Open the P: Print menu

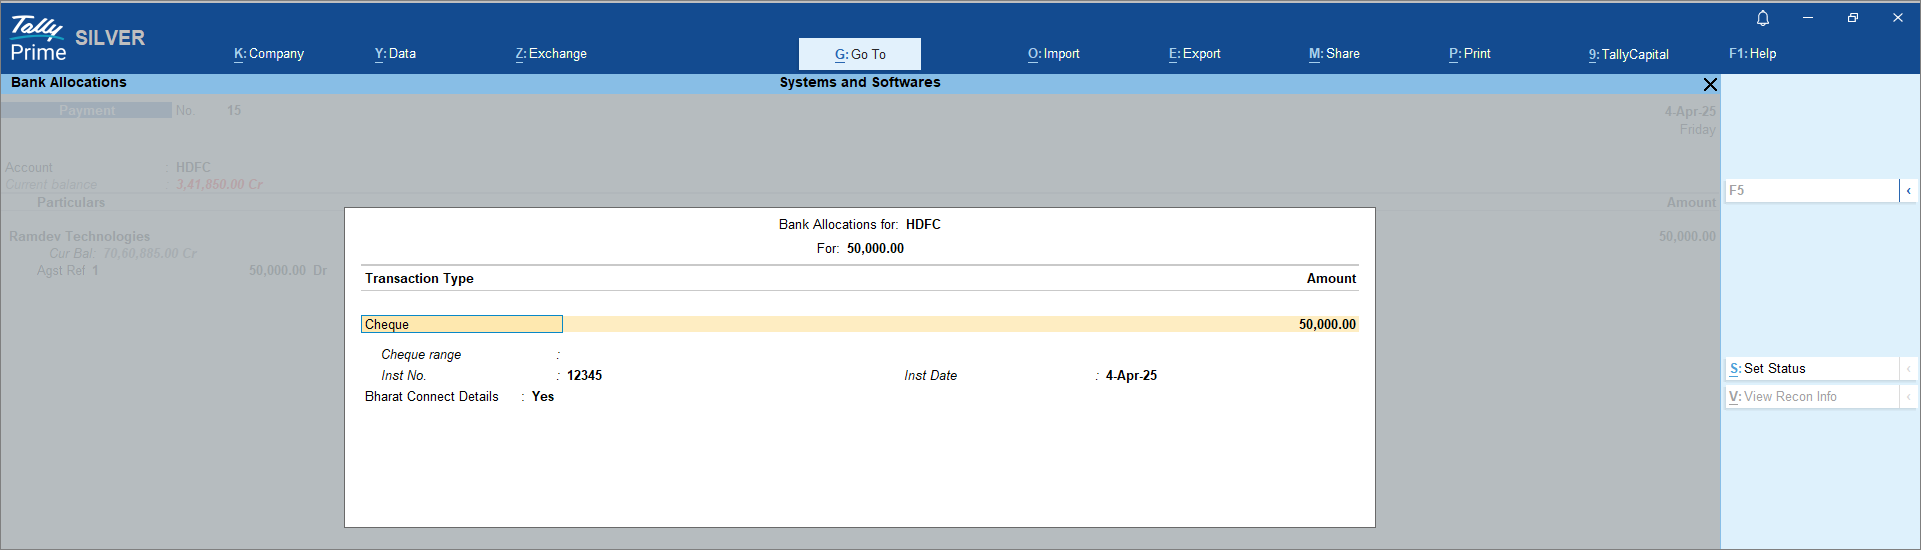tap(1470, 54)
